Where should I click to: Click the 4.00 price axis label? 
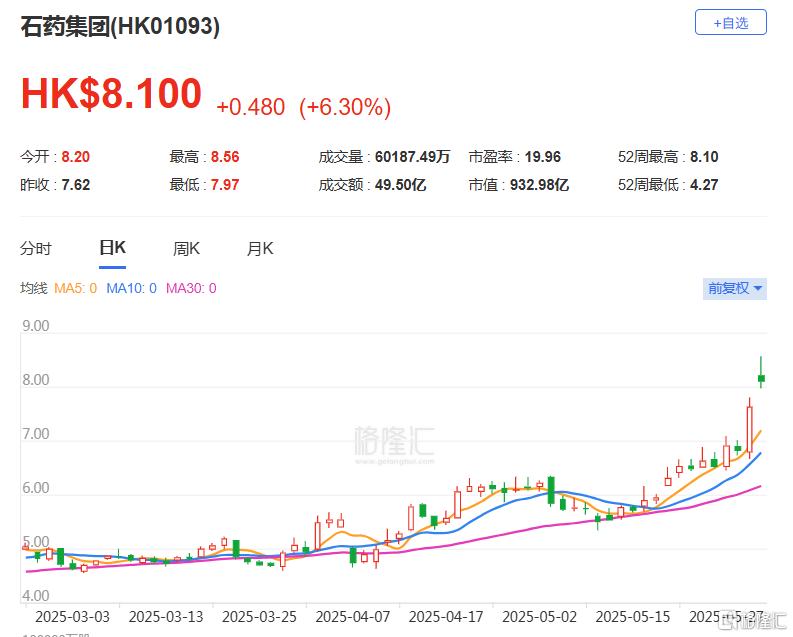coord(36,596)
